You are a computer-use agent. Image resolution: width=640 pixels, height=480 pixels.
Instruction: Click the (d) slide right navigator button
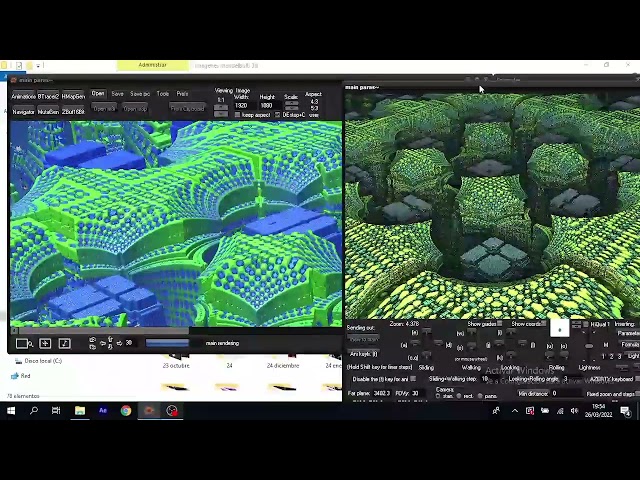tap(438, 345)
